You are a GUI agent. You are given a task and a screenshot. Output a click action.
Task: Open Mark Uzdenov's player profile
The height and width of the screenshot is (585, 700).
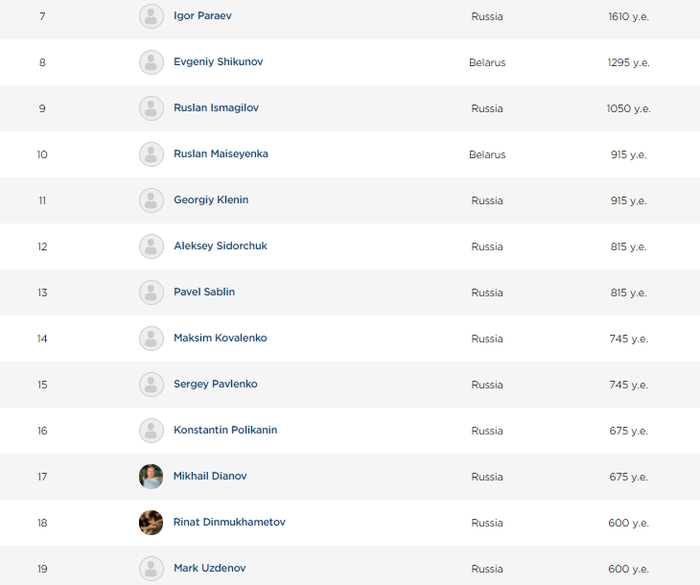pos(209,568)
